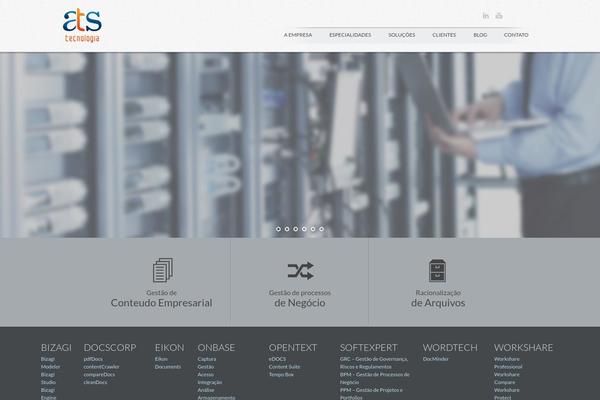Open the Workshare Professional link
This screenshot has width=600, height=400.
[508, 363]
